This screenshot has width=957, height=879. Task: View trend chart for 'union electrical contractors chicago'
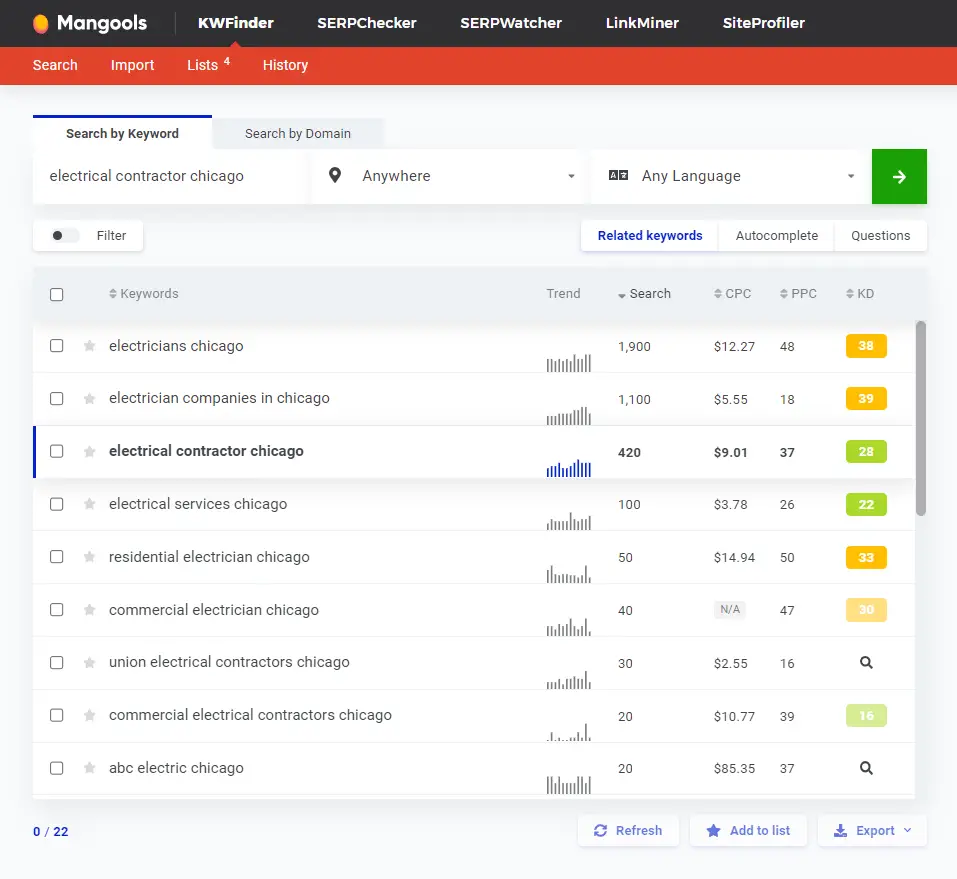coord(569,679)
